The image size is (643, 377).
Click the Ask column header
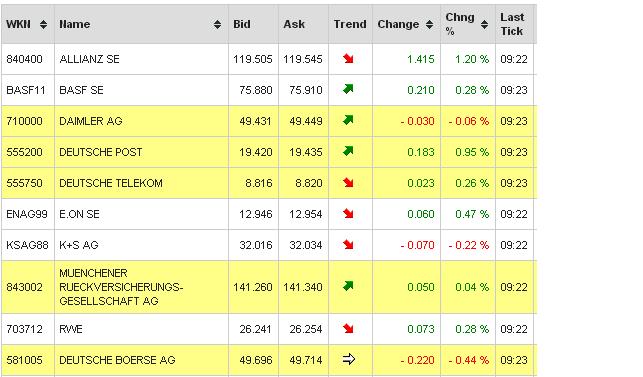(x=303, y=24)
